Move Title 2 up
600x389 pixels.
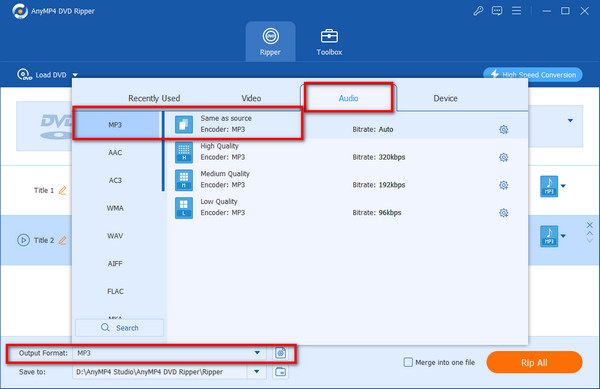click(x=590, y=233)
